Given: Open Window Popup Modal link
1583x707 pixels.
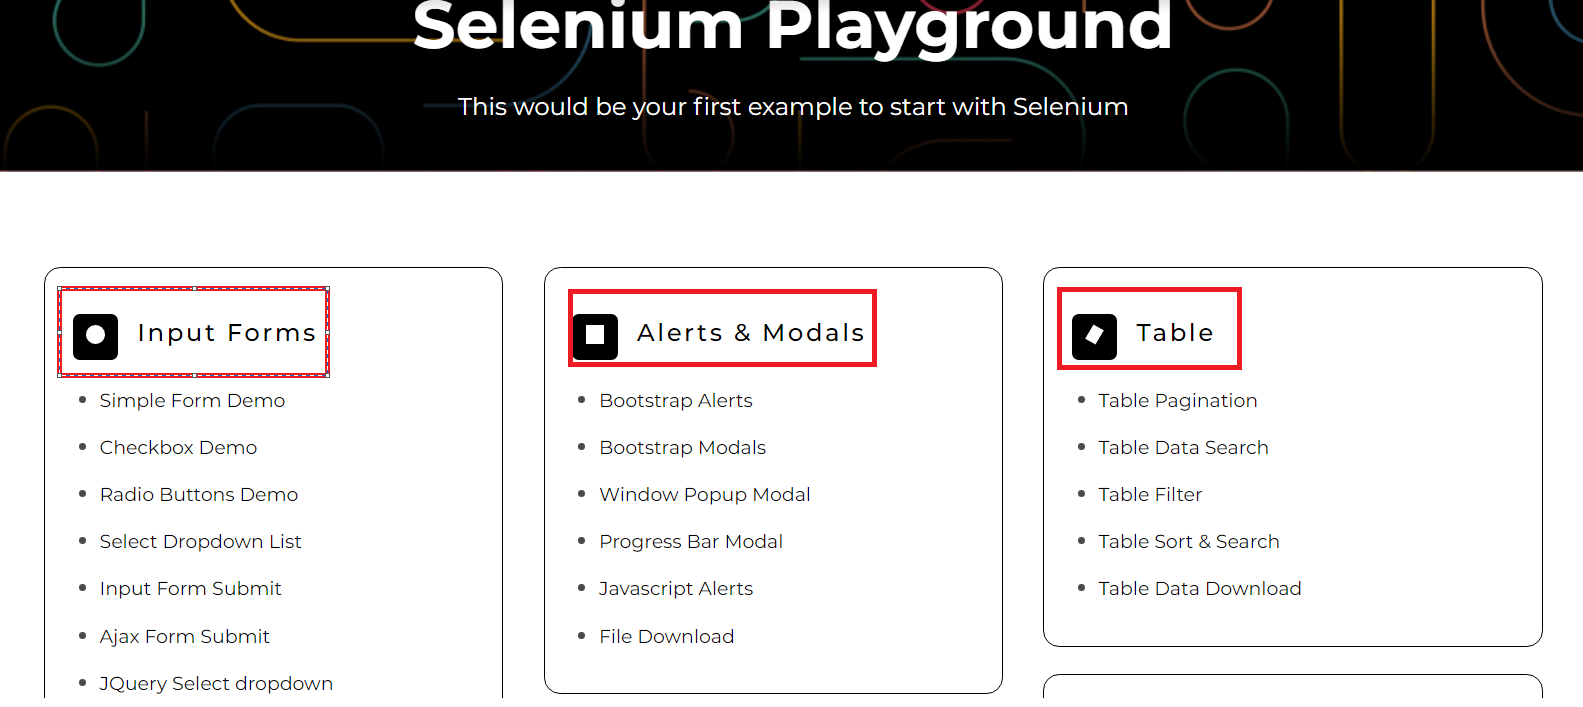Looking at the screenshot, I should click(704, 495).
